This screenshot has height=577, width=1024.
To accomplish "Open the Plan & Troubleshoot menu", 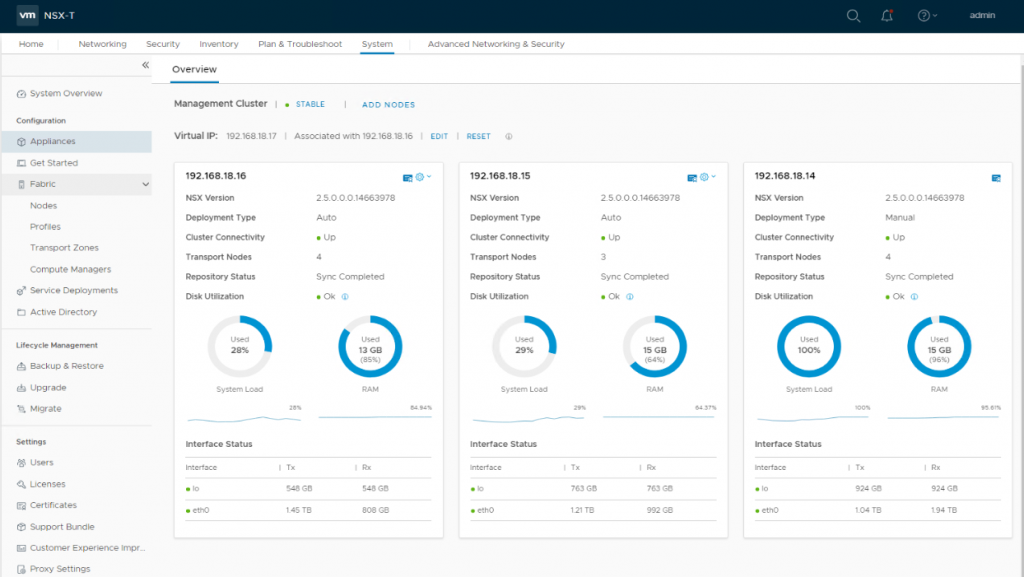I will click(x=300, y=44).
